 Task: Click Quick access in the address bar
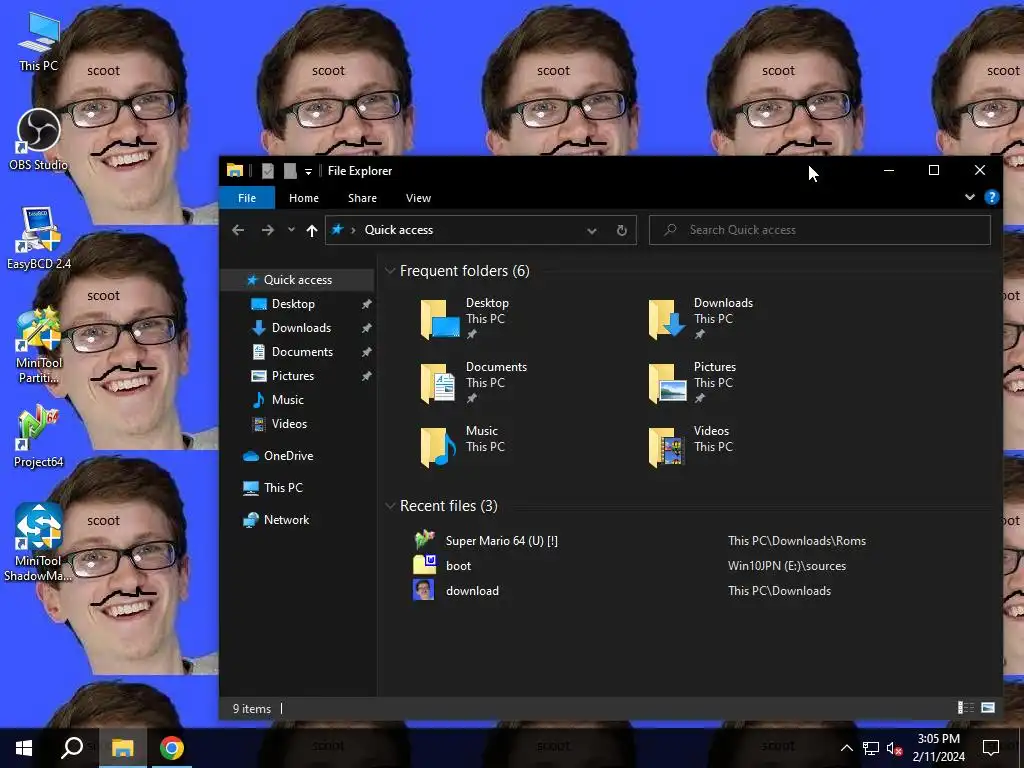[x=398, y=230]
